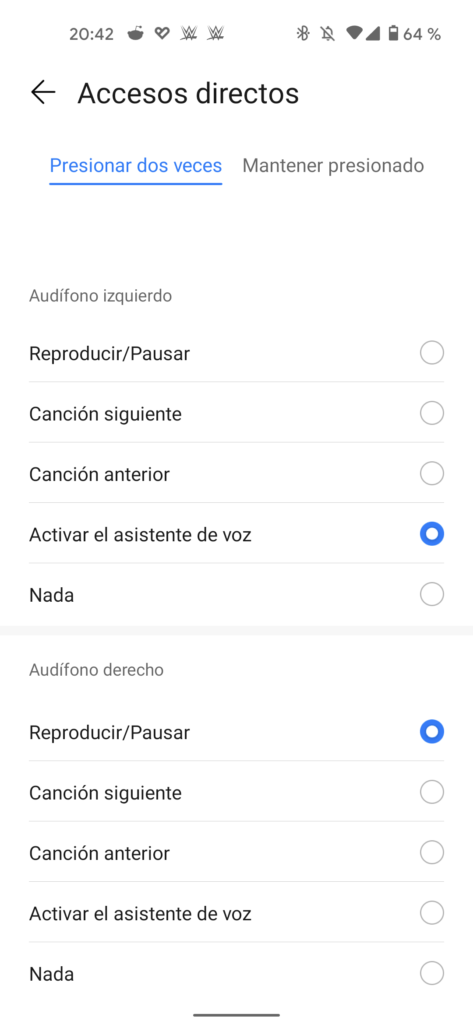The height and width of the screenshot is (1024, 473).
Task: Choose Canción anterior for right earbud
Action: point(236,853)
